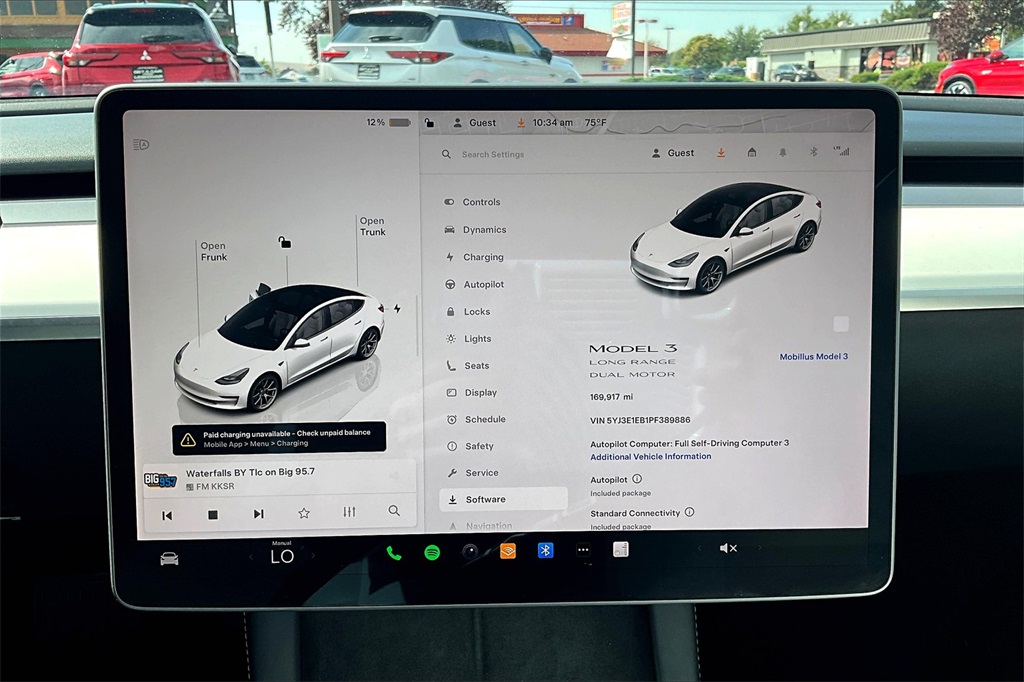
Task: Open the blue Bluetooth app in the dock
Action: (545, 550)
